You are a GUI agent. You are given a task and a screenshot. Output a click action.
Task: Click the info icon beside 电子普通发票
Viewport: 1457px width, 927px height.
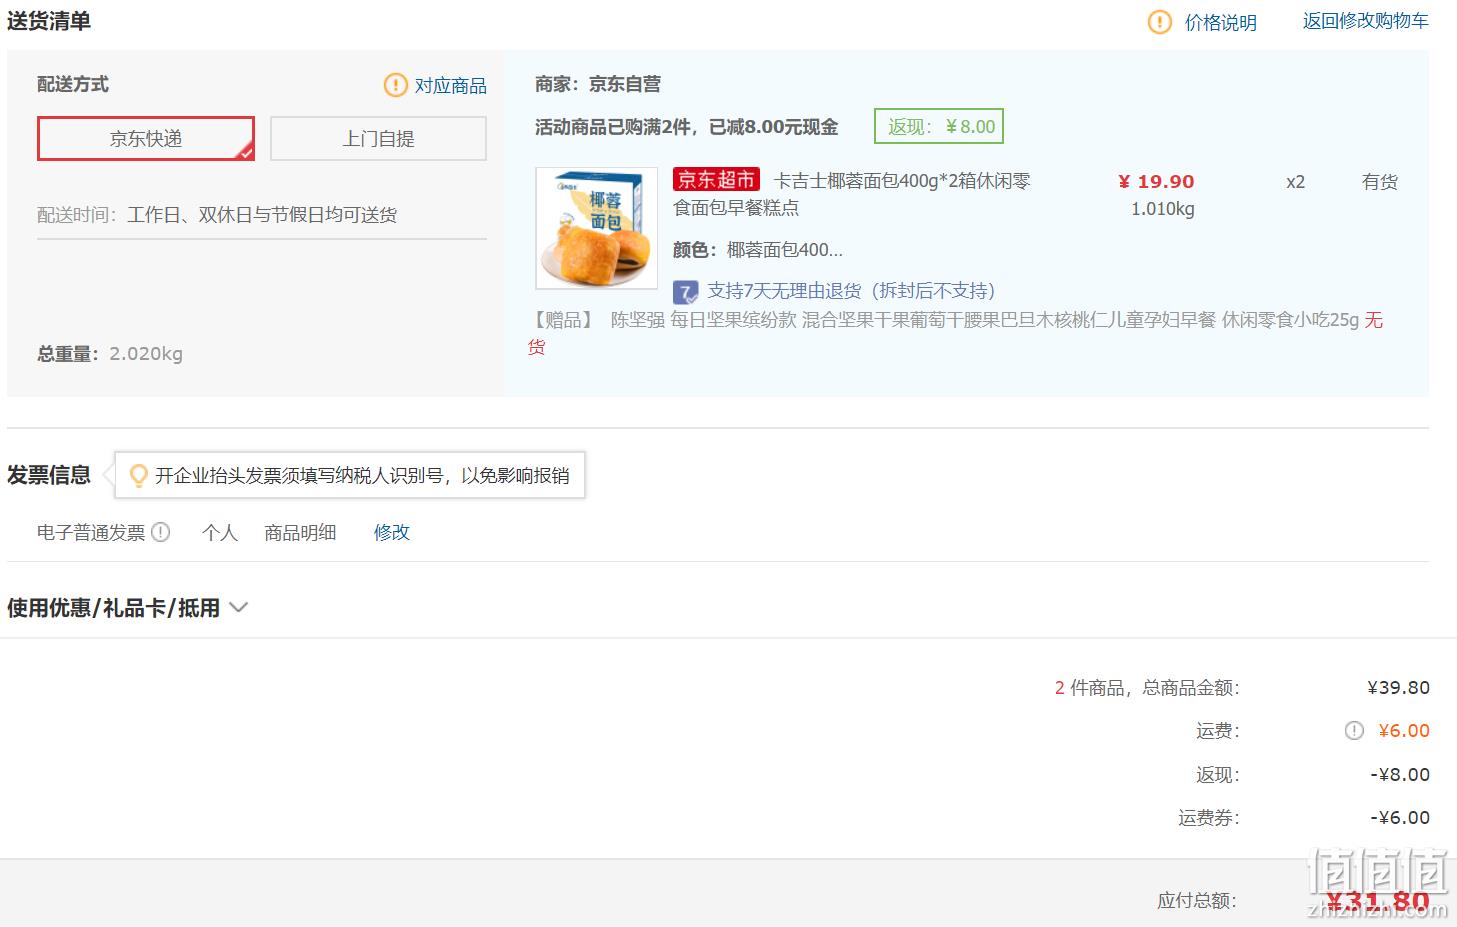pyautogui.click(x=160, y=532)
